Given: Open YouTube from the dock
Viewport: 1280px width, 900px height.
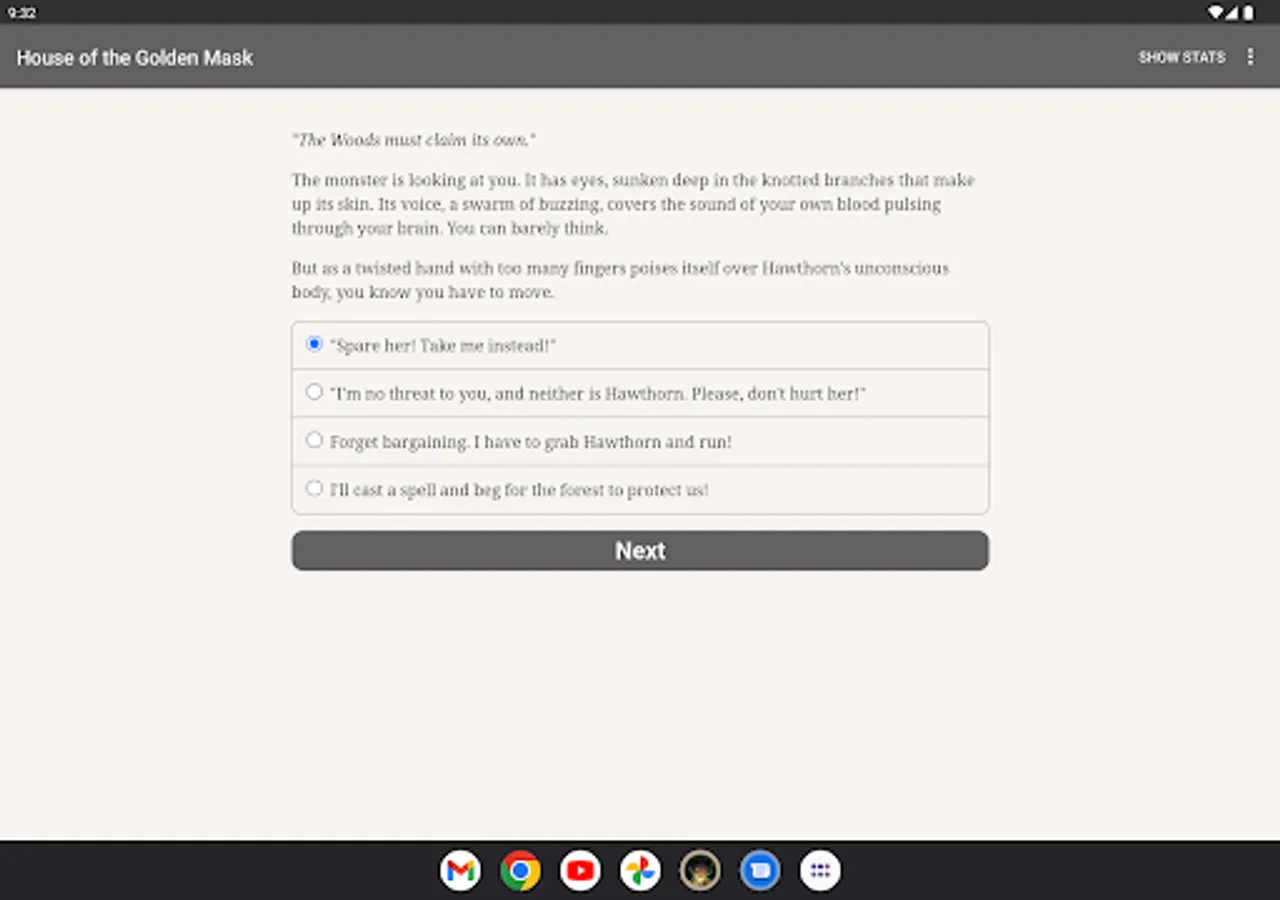Looking at the screenshot, I should (580, 870).
